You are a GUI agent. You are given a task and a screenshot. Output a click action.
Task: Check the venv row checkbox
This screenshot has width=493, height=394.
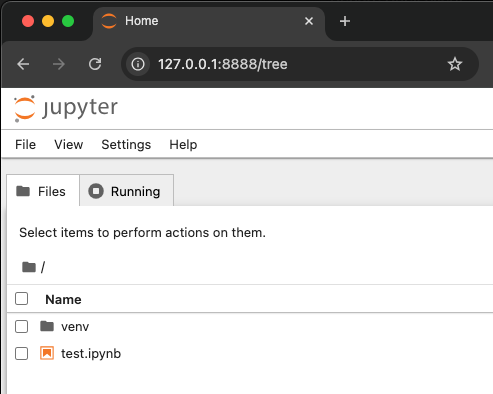point(21,326)
